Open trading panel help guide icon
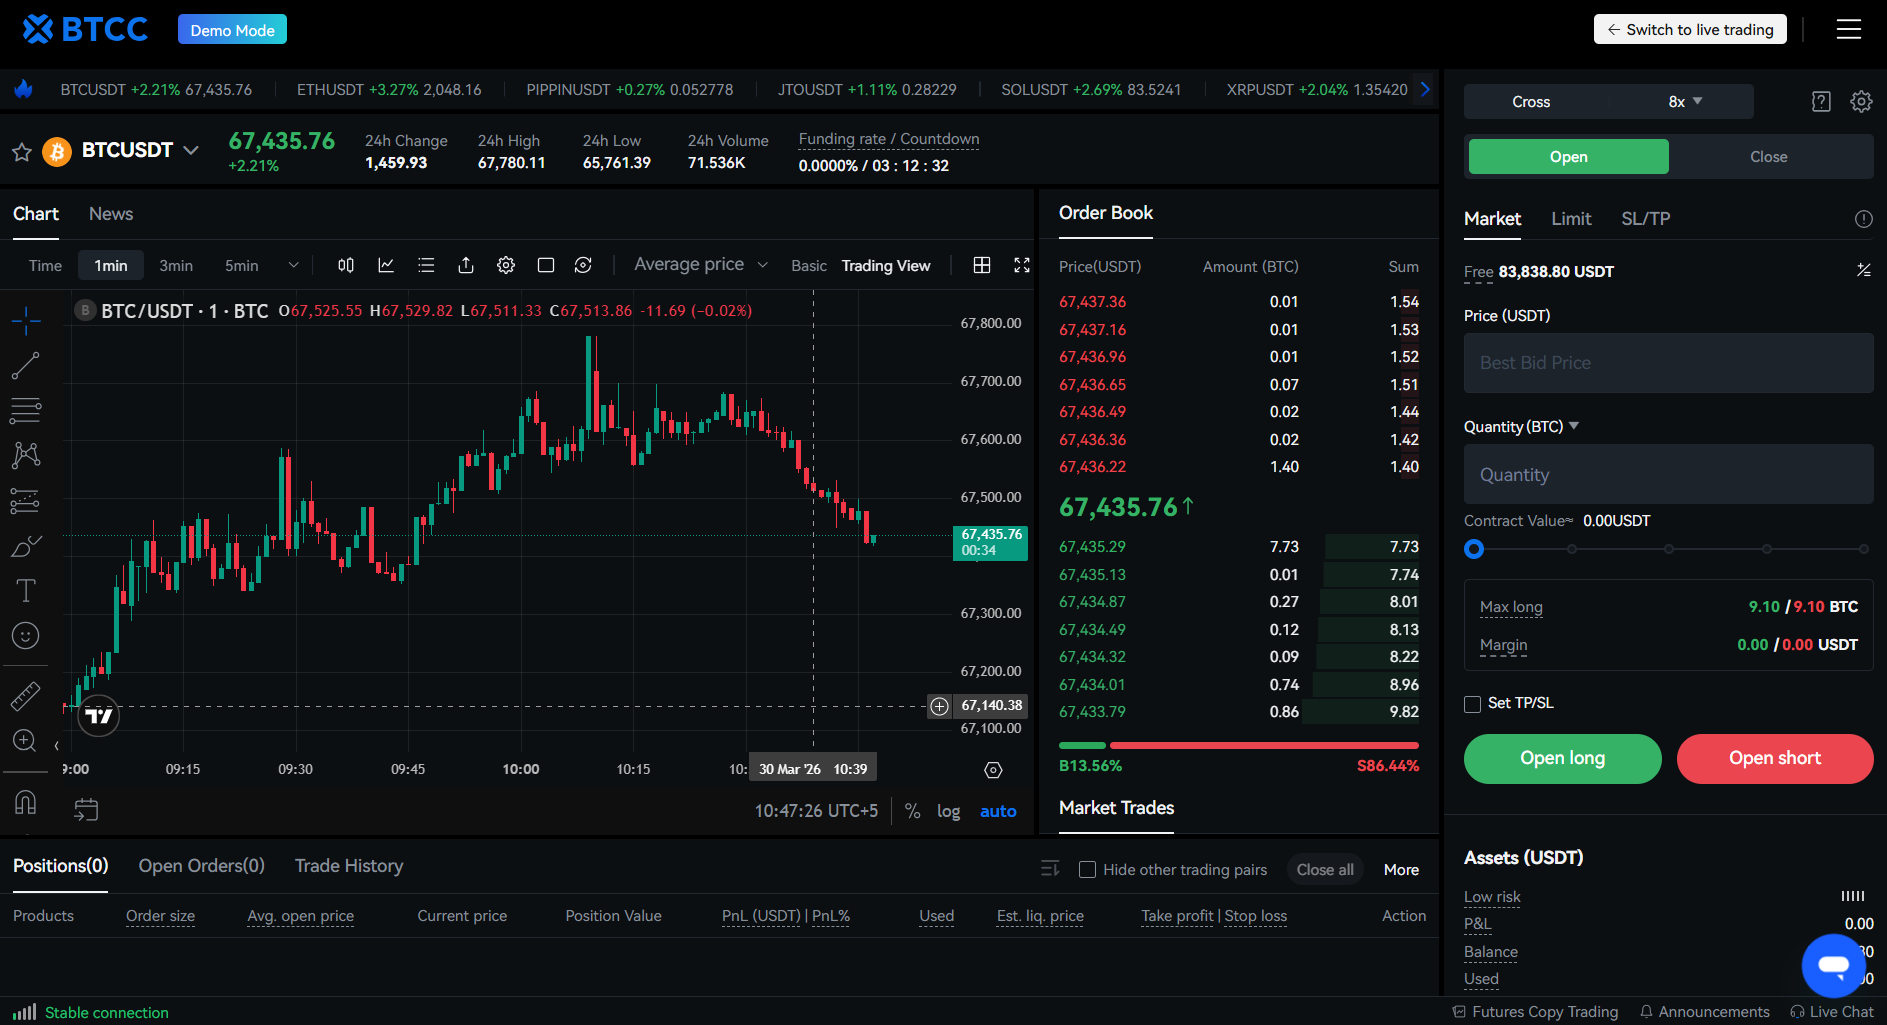The height and width of the screenshot is (1025, 1887). point(1821,101)
